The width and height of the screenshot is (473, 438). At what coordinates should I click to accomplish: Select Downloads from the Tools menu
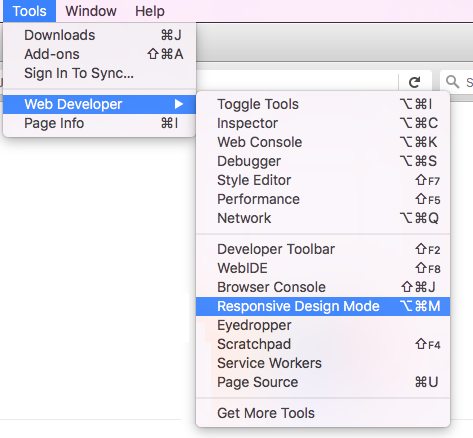[x=99, y=35]
